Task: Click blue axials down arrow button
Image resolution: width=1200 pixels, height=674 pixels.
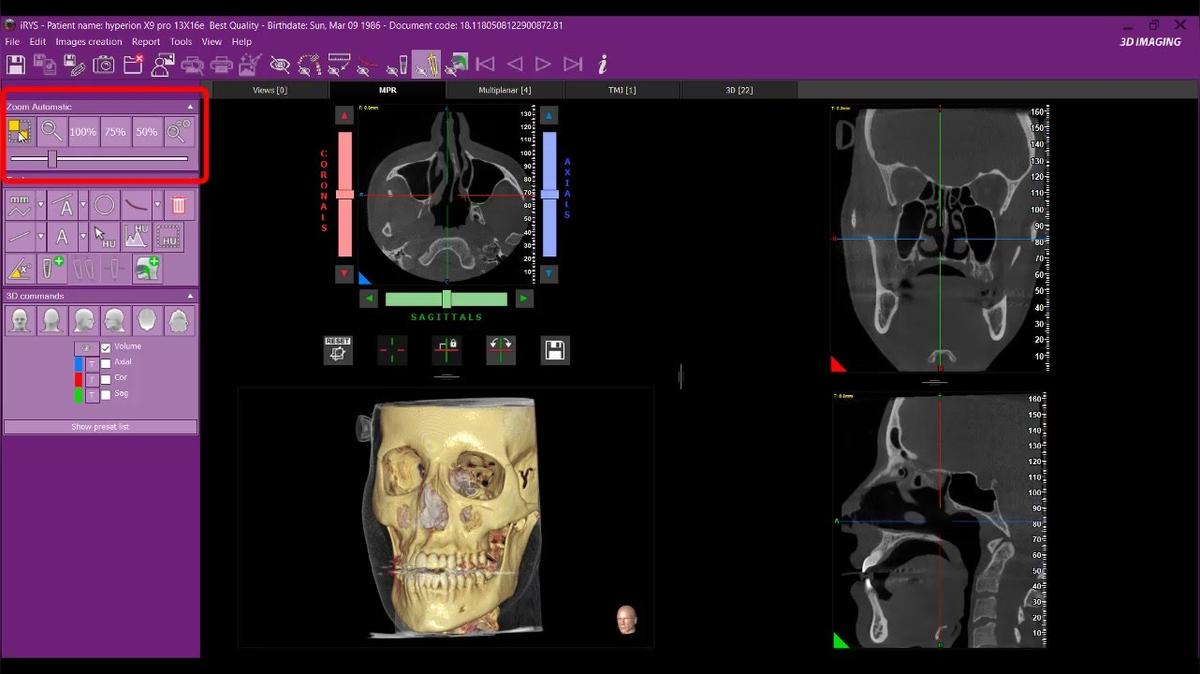Action: tap(549, 274)
